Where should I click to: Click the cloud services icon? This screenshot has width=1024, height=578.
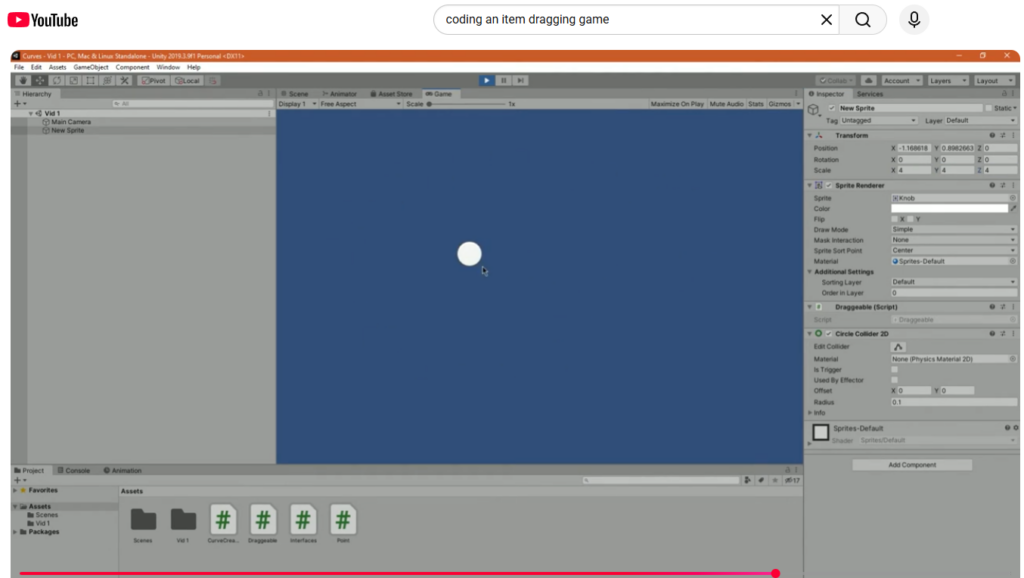point(868,80)
